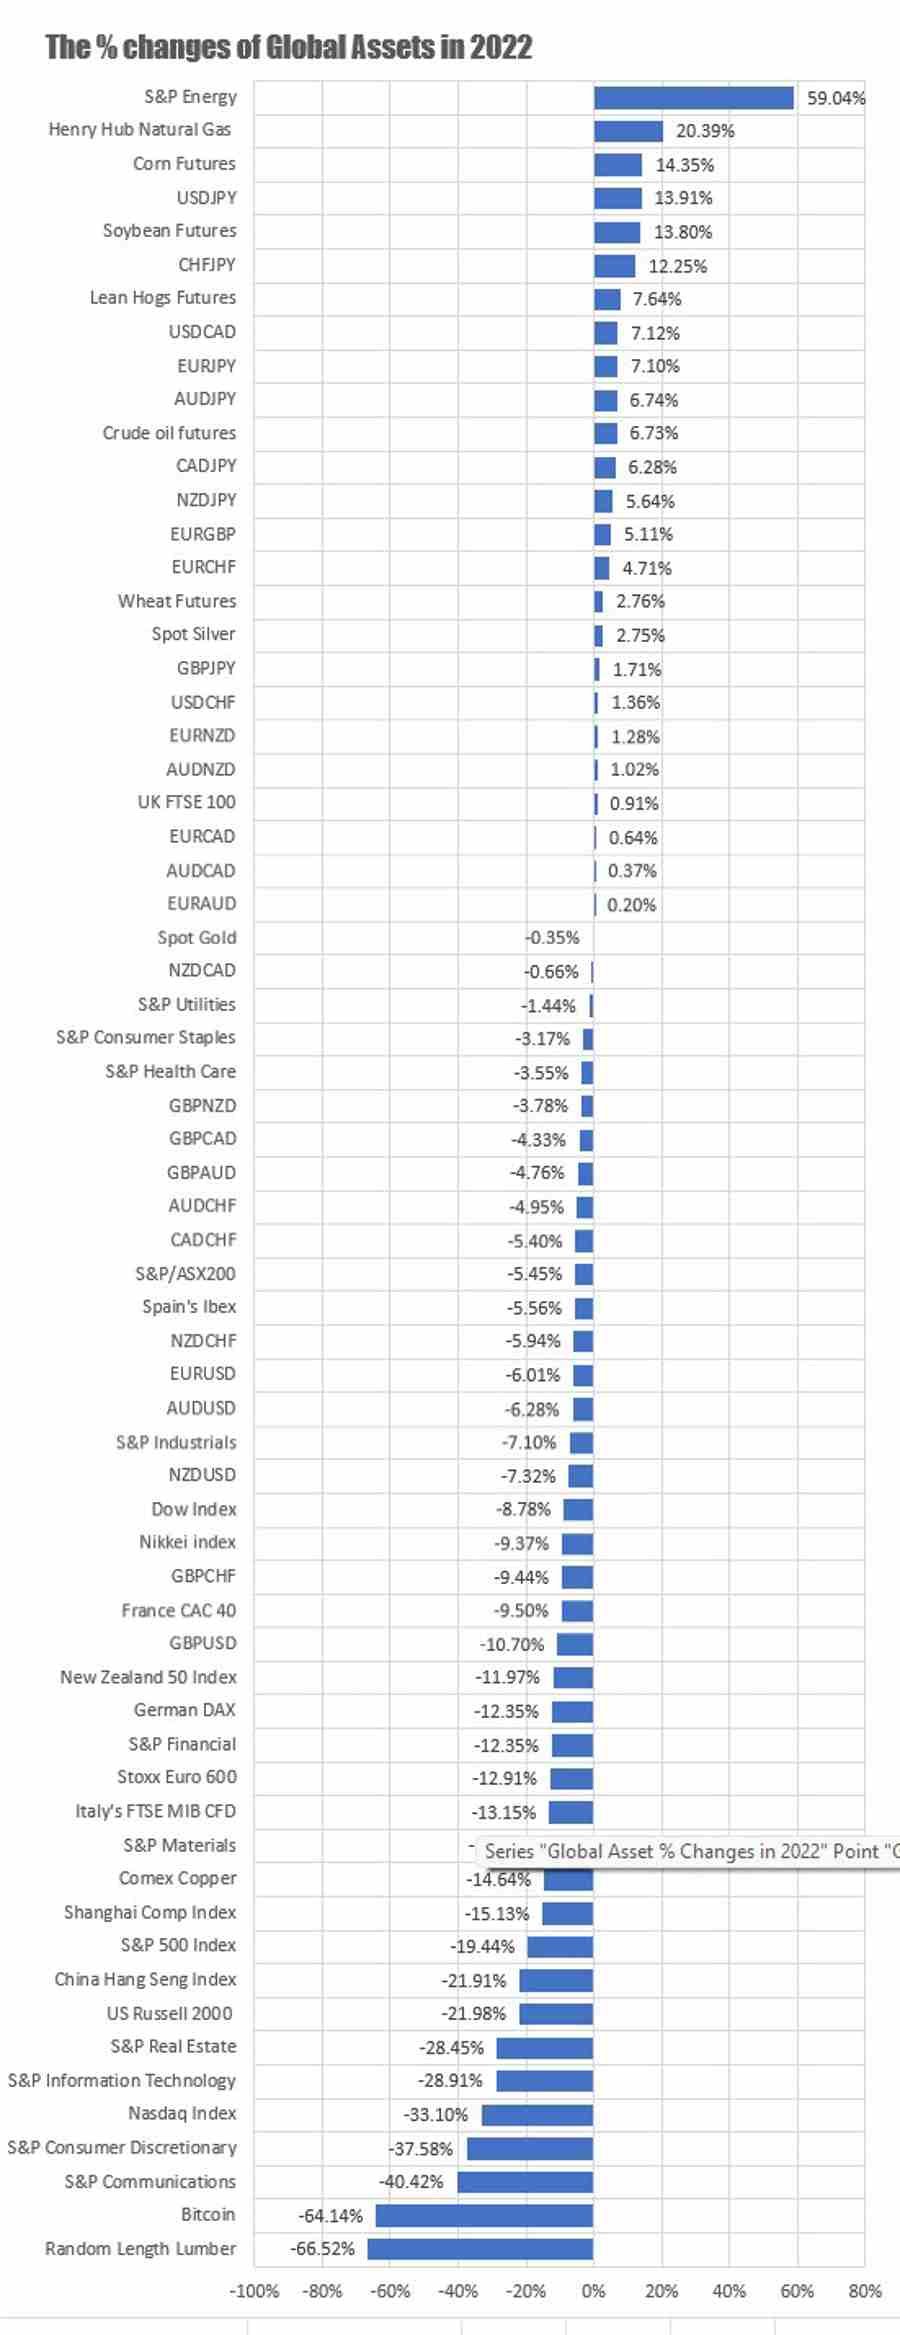The width and height of the screenshot is (900, 2335).
Task: Click the 80% horizontal axis label
Action: pos(864,2291)
